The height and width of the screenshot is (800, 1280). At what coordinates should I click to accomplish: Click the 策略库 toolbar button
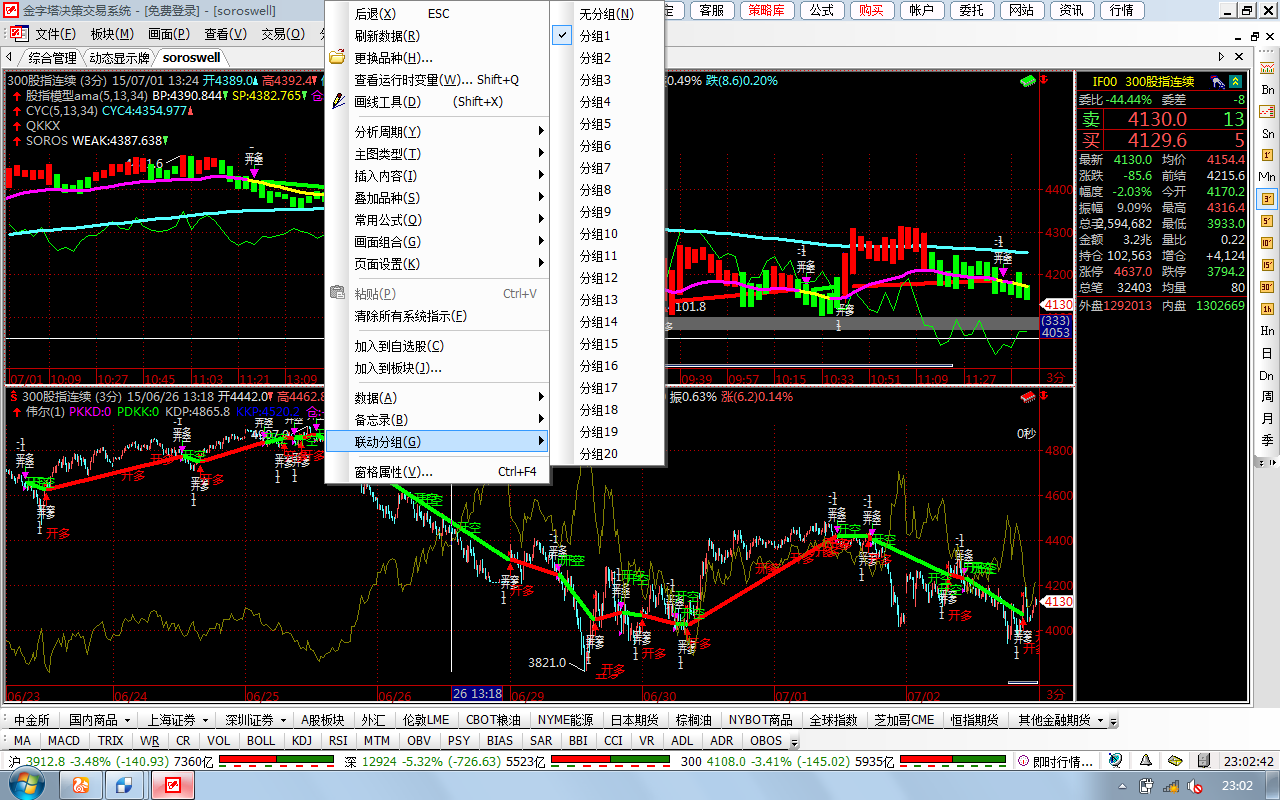(x=766, y=11)
